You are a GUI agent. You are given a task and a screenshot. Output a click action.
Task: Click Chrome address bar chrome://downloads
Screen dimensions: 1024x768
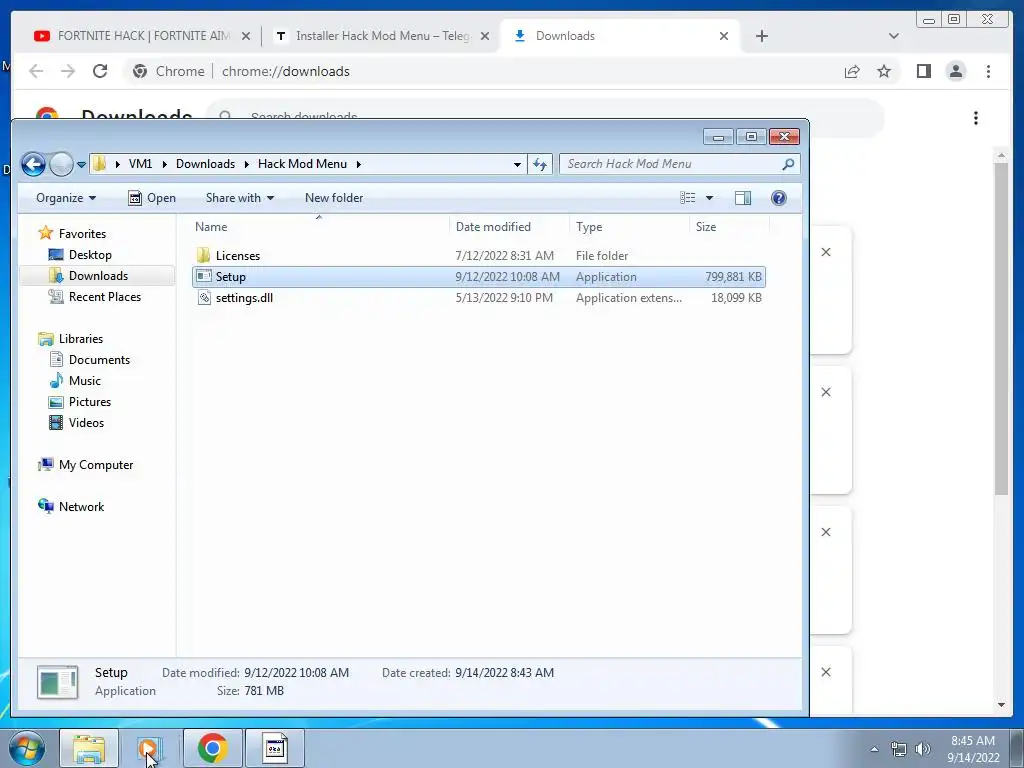click(285, 71)
